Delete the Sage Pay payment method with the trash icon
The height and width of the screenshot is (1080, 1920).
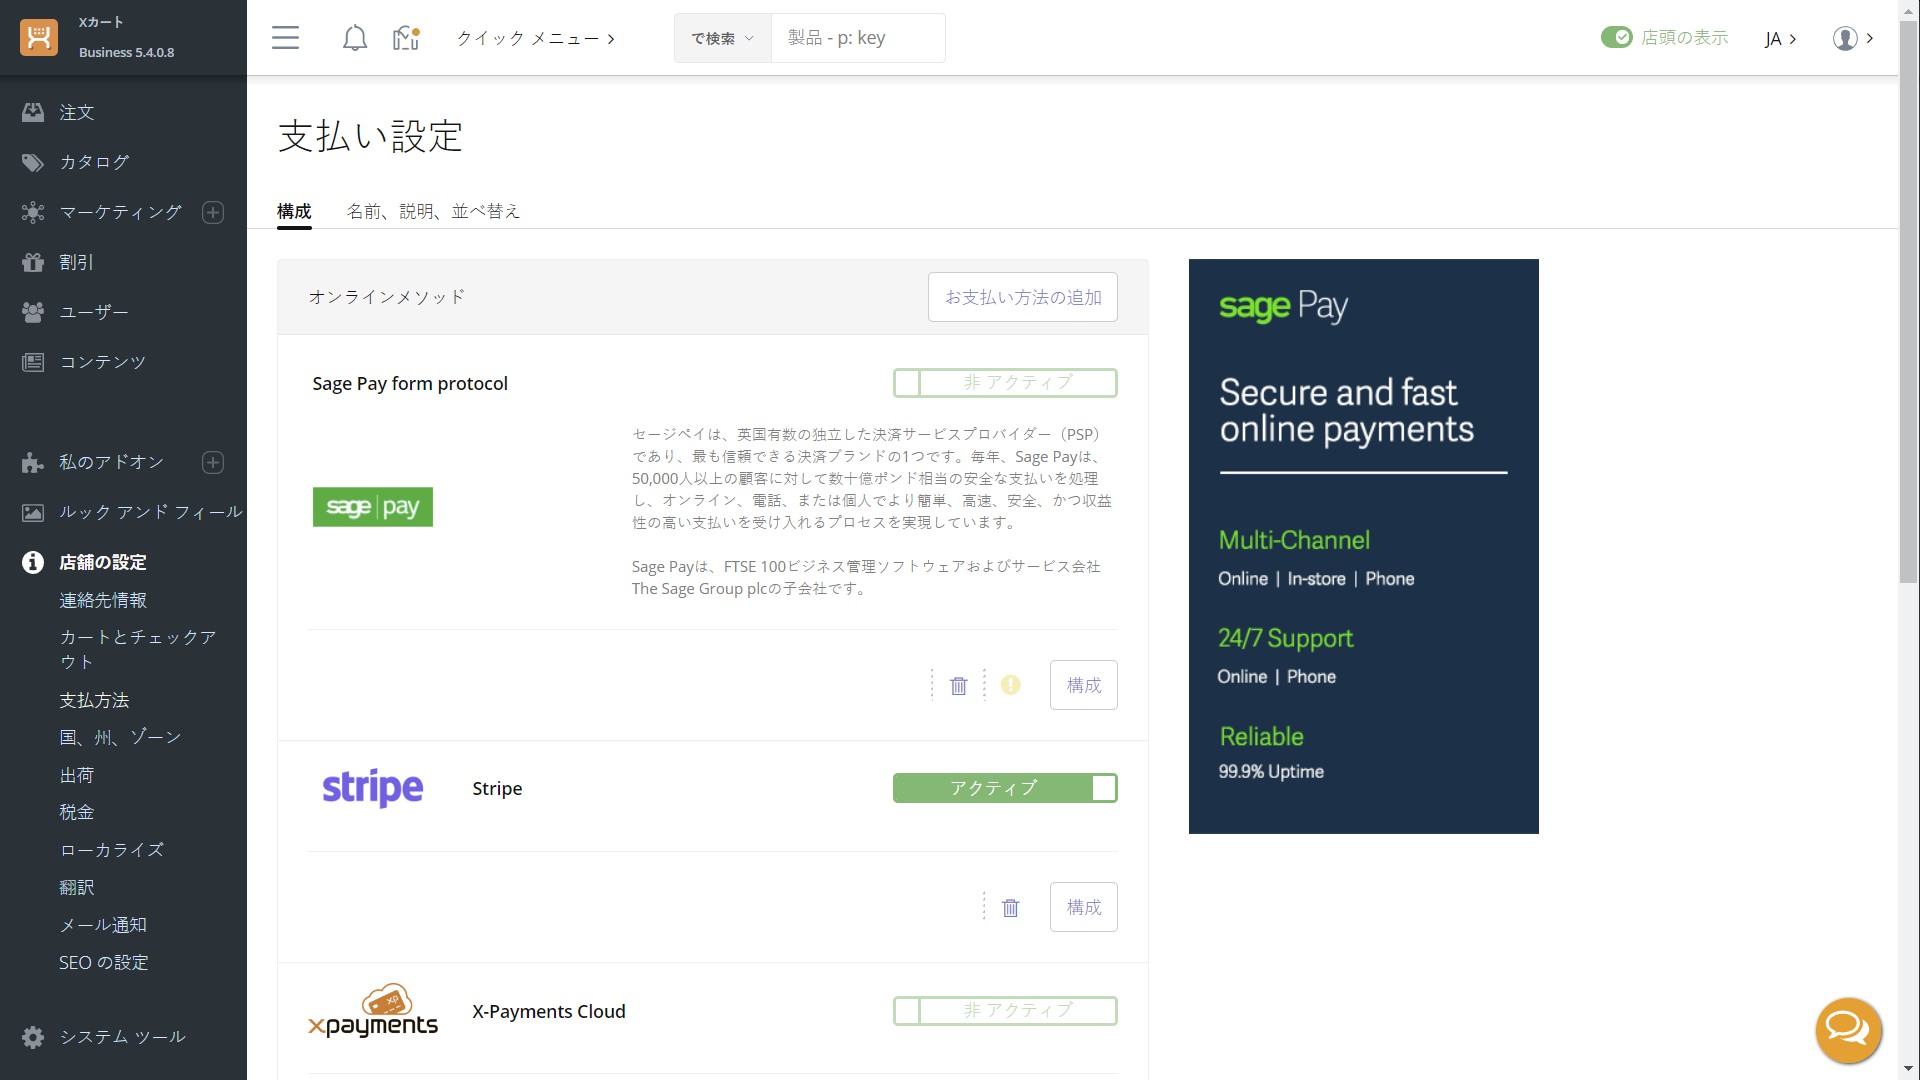coord(958,686)
